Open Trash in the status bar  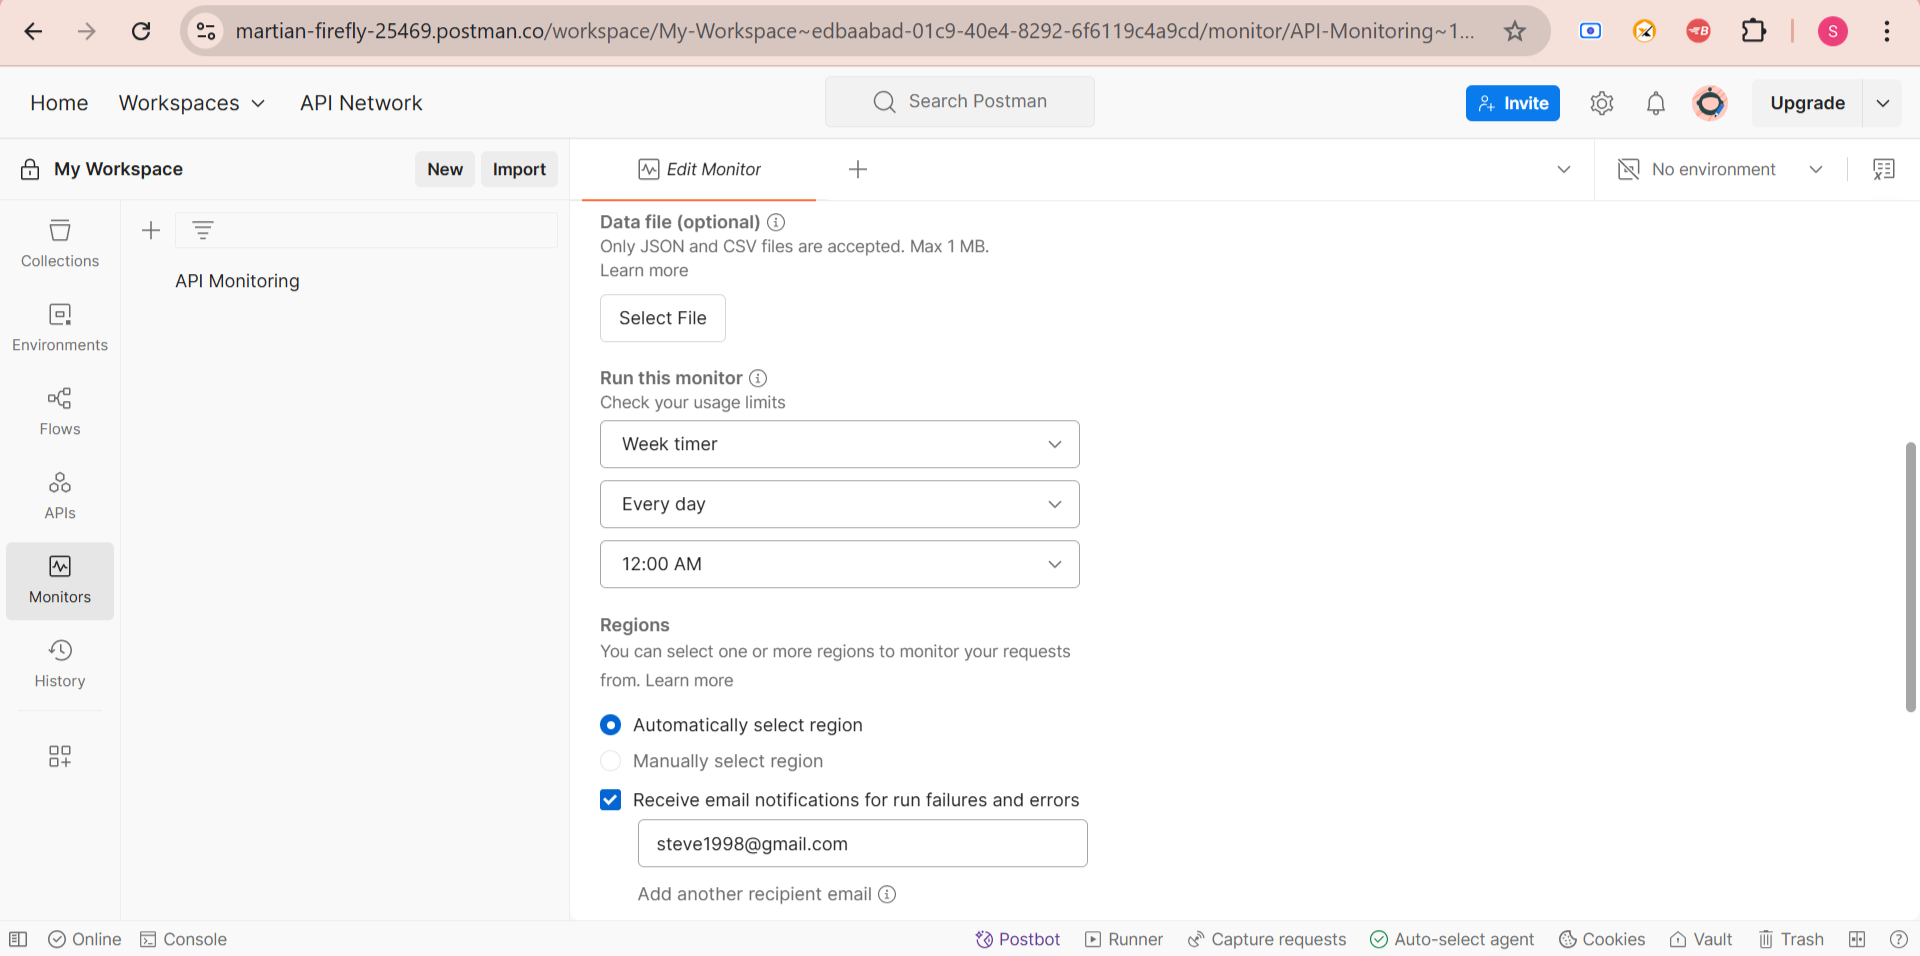pyautogui.click(x=1791, y=939)
